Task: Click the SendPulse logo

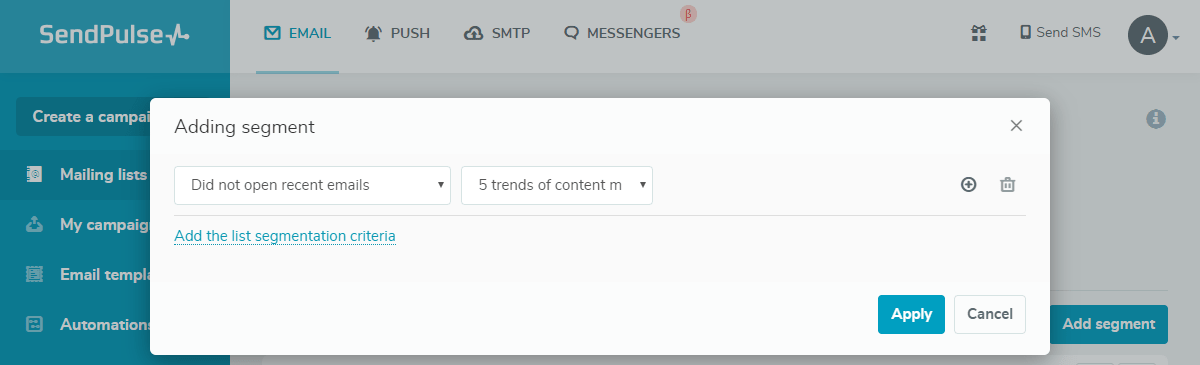Action: point(114,35)
